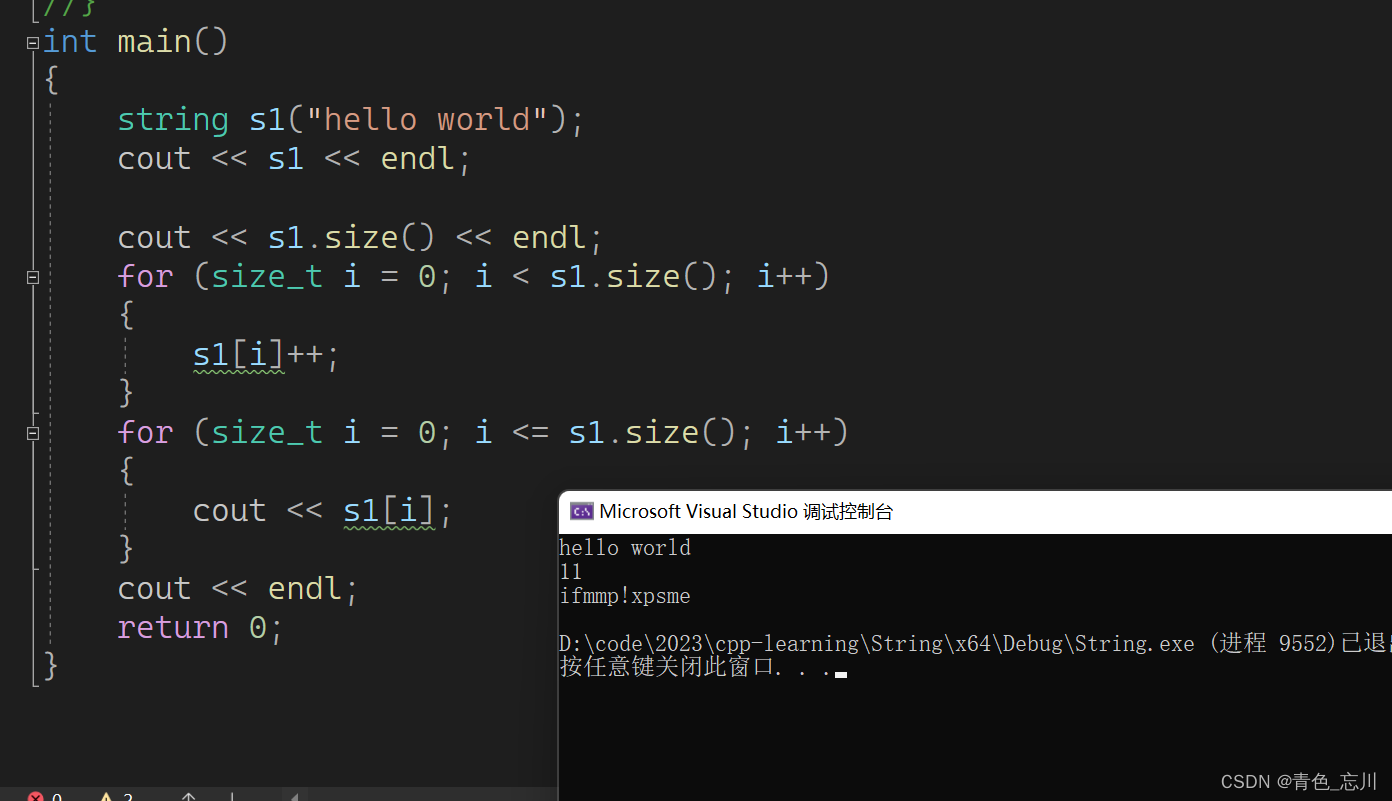The image size is (1392, 801).
Task: Click the up arrow navigation icon in bottom bar
Action: tap(188, 797)
